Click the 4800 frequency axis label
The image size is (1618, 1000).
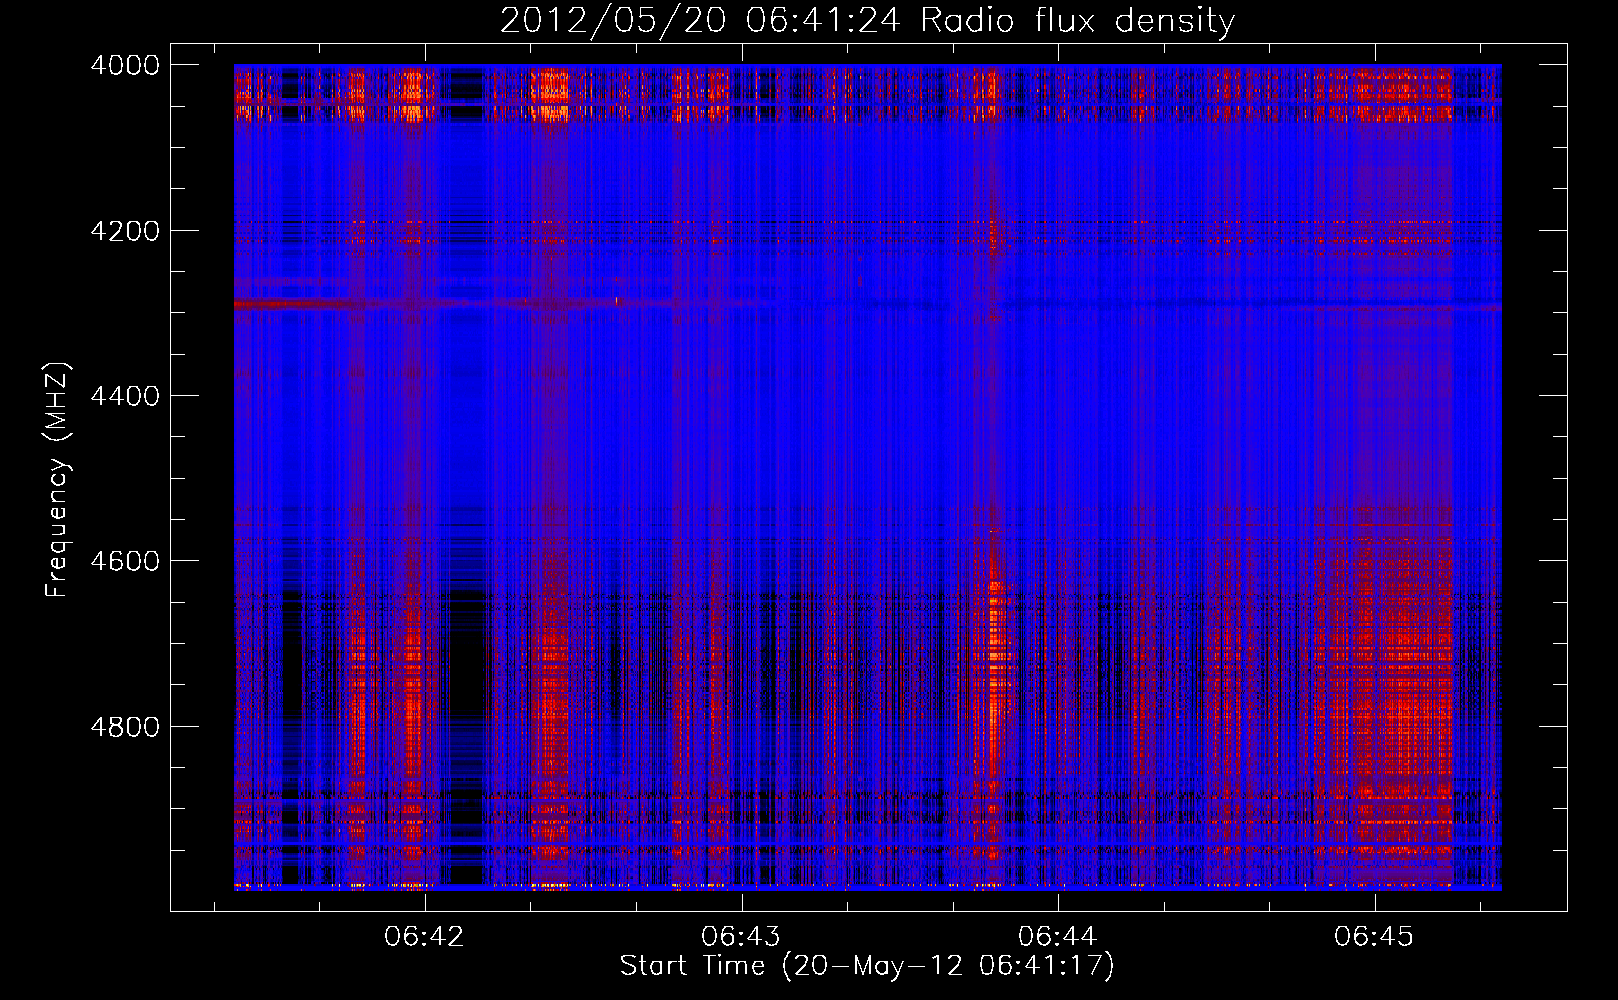tap(125, 726)
